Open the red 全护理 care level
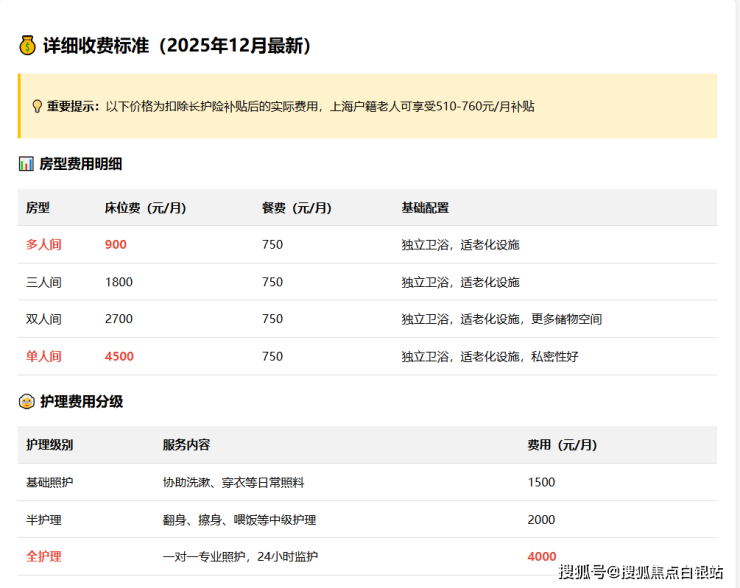The width and height of the screenshot is (740, 588). [x=44, y=556]
